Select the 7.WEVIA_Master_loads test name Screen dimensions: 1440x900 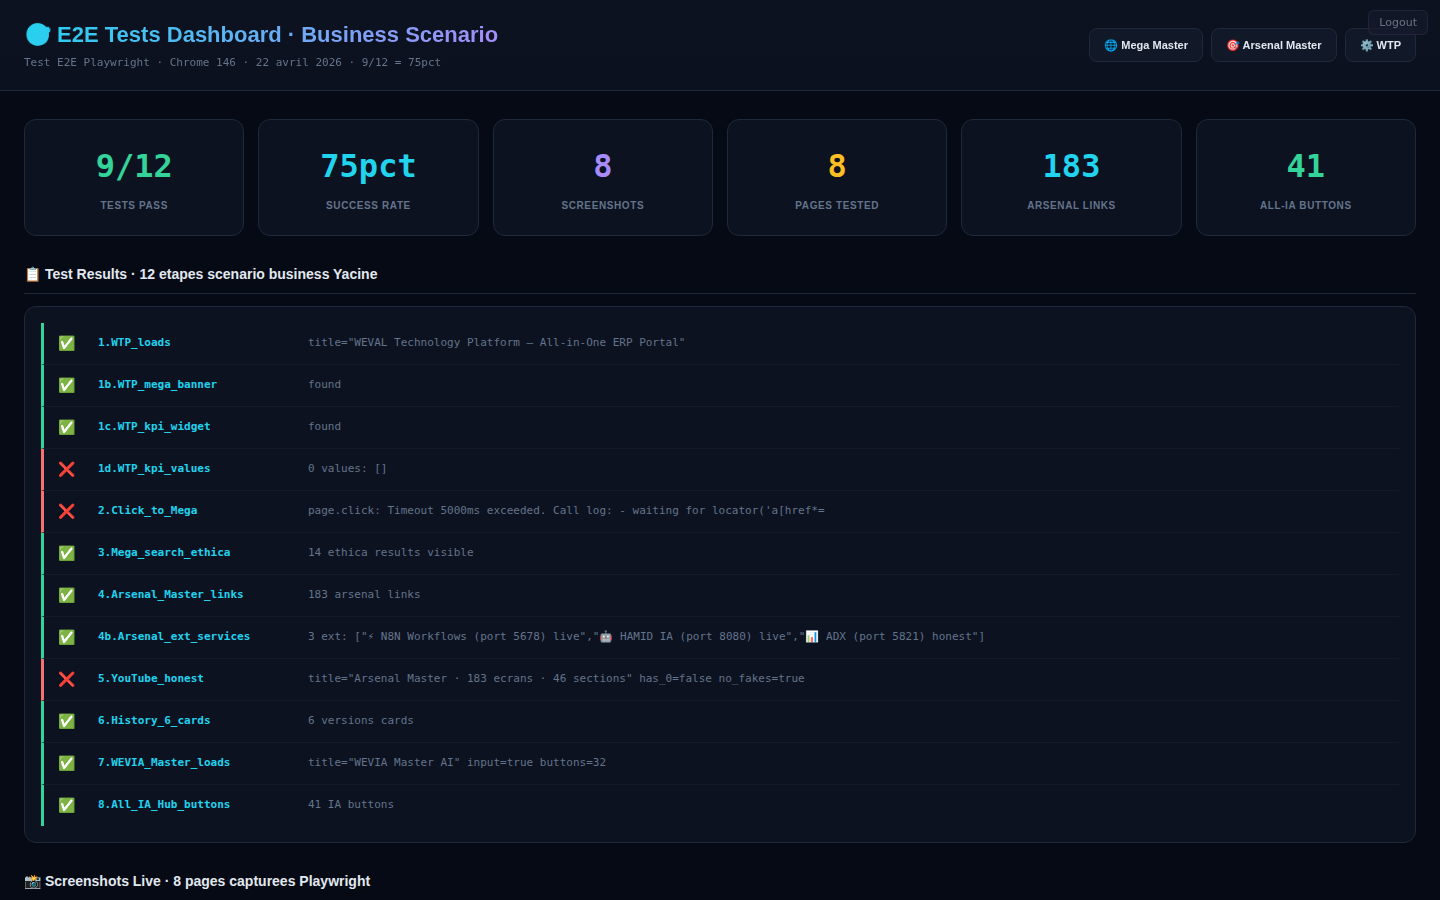pos(164,762)
